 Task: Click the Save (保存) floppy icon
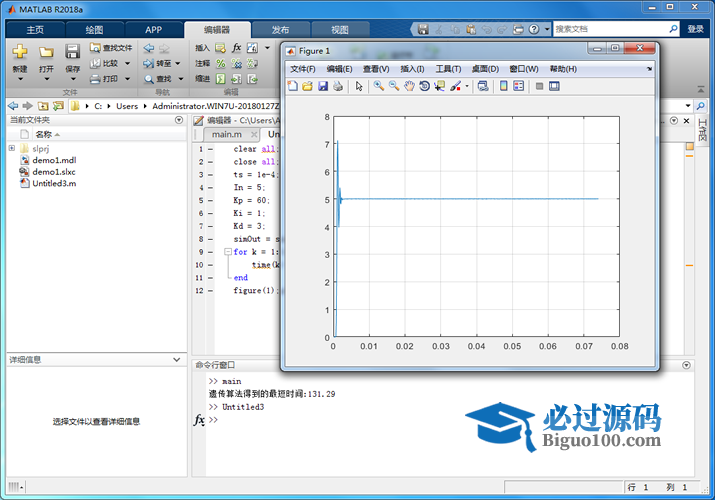coord(72,52)
